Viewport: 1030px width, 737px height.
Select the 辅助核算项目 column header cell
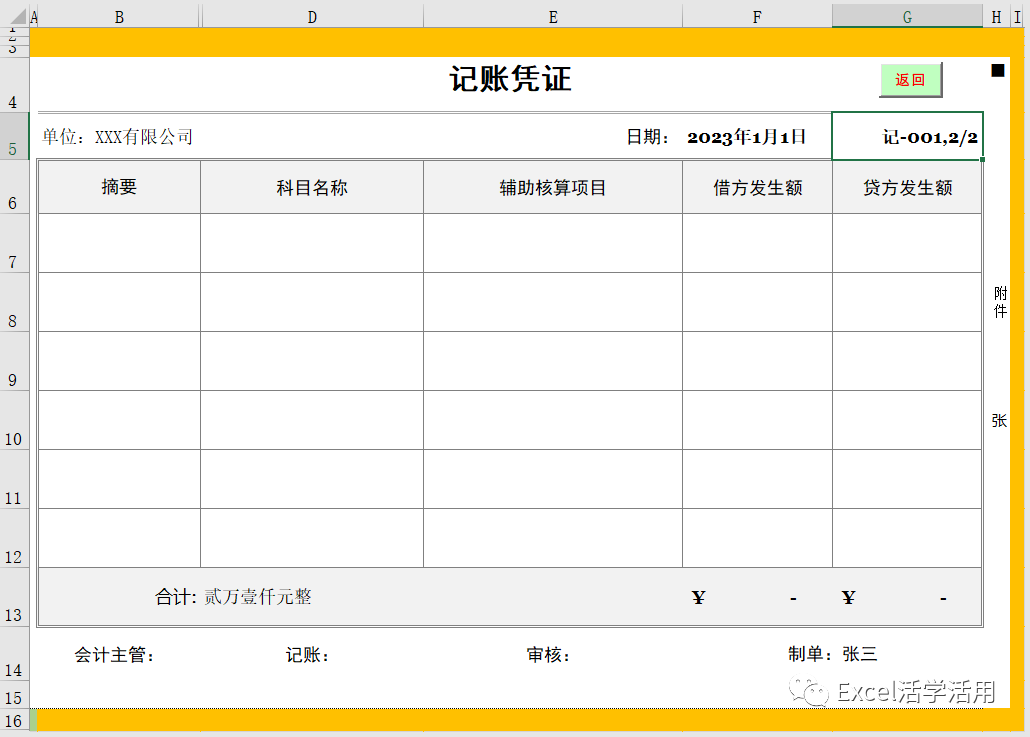point(552,186)
